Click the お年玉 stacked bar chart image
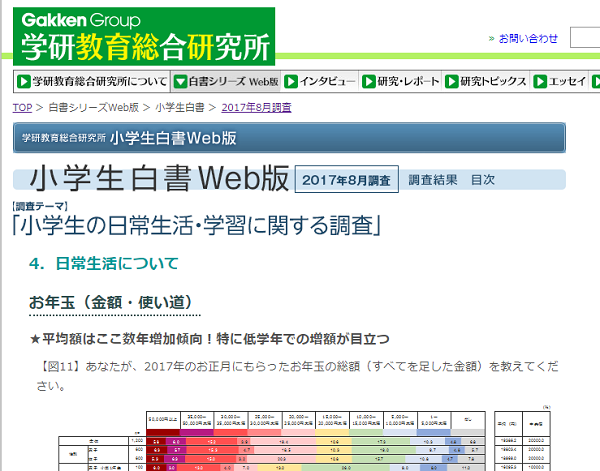 coord(272,441)
